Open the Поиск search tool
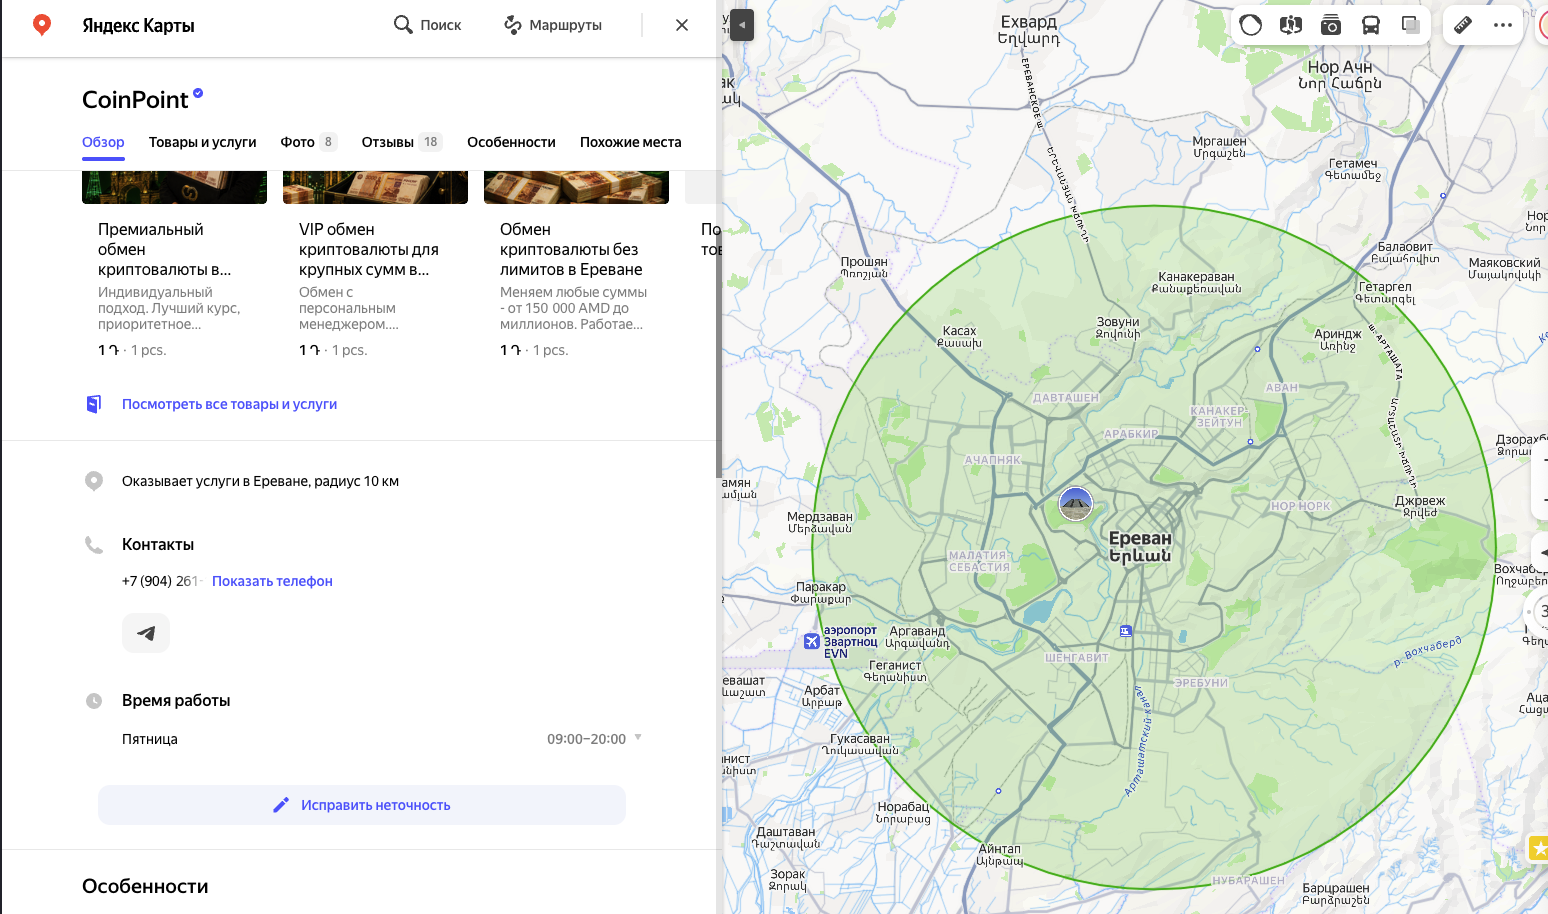The width and height of the screenshot is (1548, 914). click(x=427, y=25)
